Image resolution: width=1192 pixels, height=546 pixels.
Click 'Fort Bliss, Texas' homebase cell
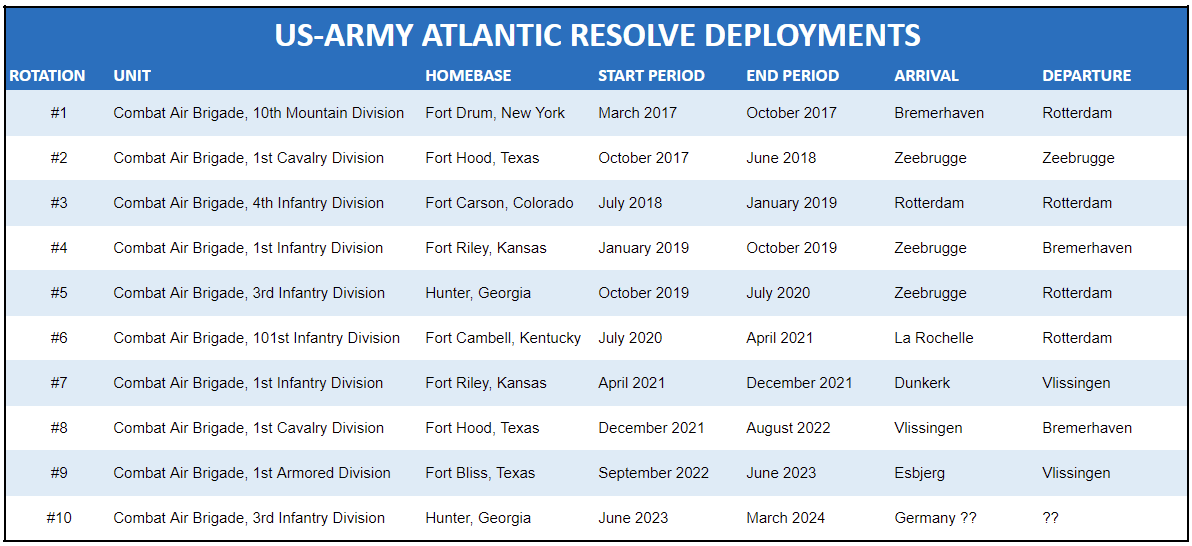[480, 473]
